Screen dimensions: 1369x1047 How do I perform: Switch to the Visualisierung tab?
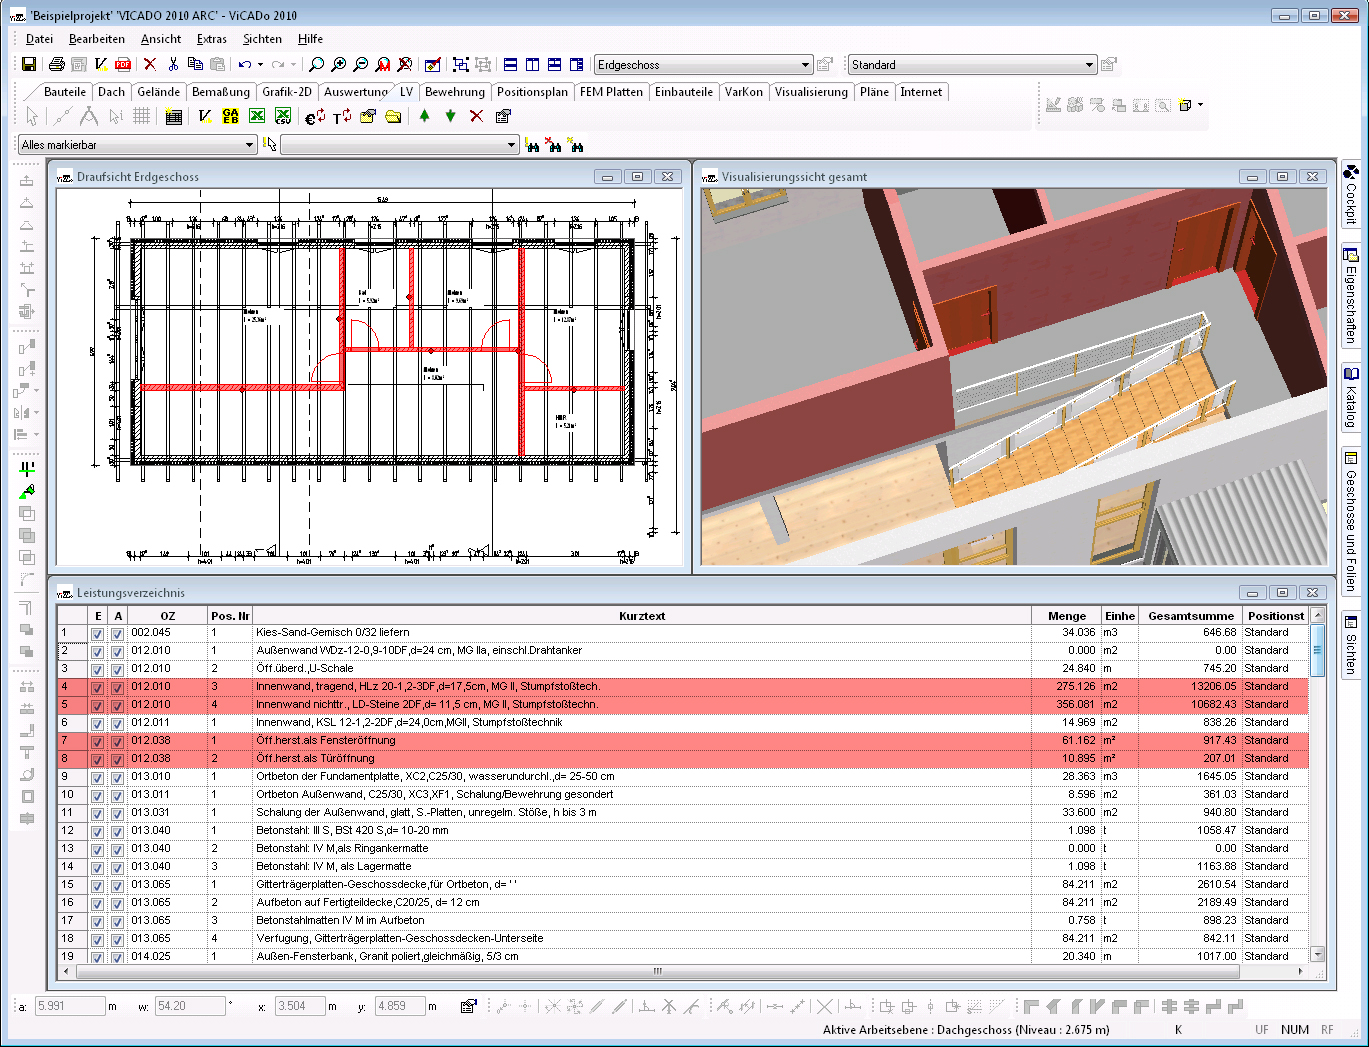811,92
